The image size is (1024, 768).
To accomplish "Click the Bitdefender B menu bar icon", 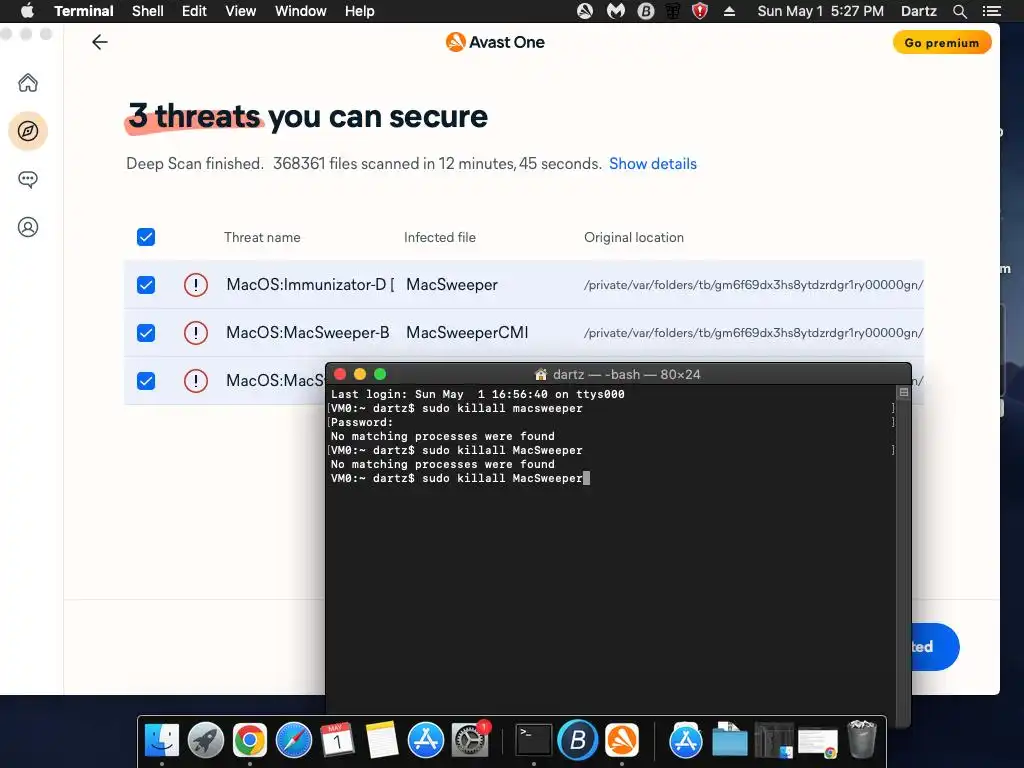I will click(x=645, y=11).
